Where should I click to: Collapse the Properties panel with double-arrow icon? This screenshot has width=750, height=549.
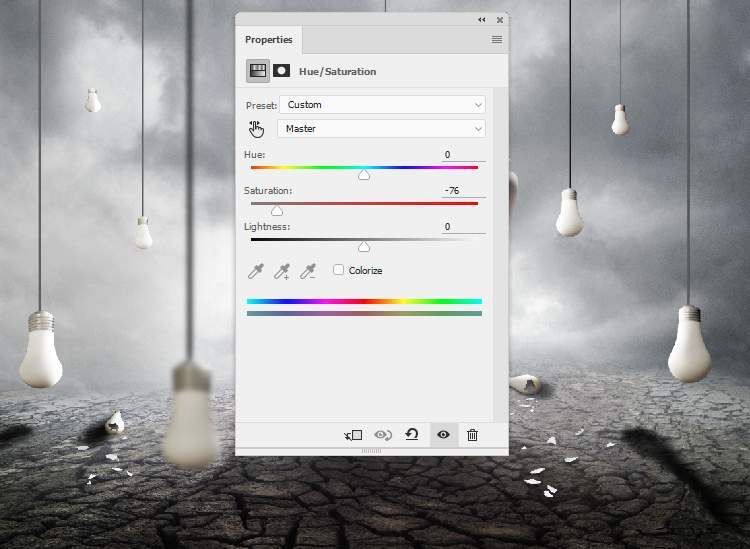point(482,20)
